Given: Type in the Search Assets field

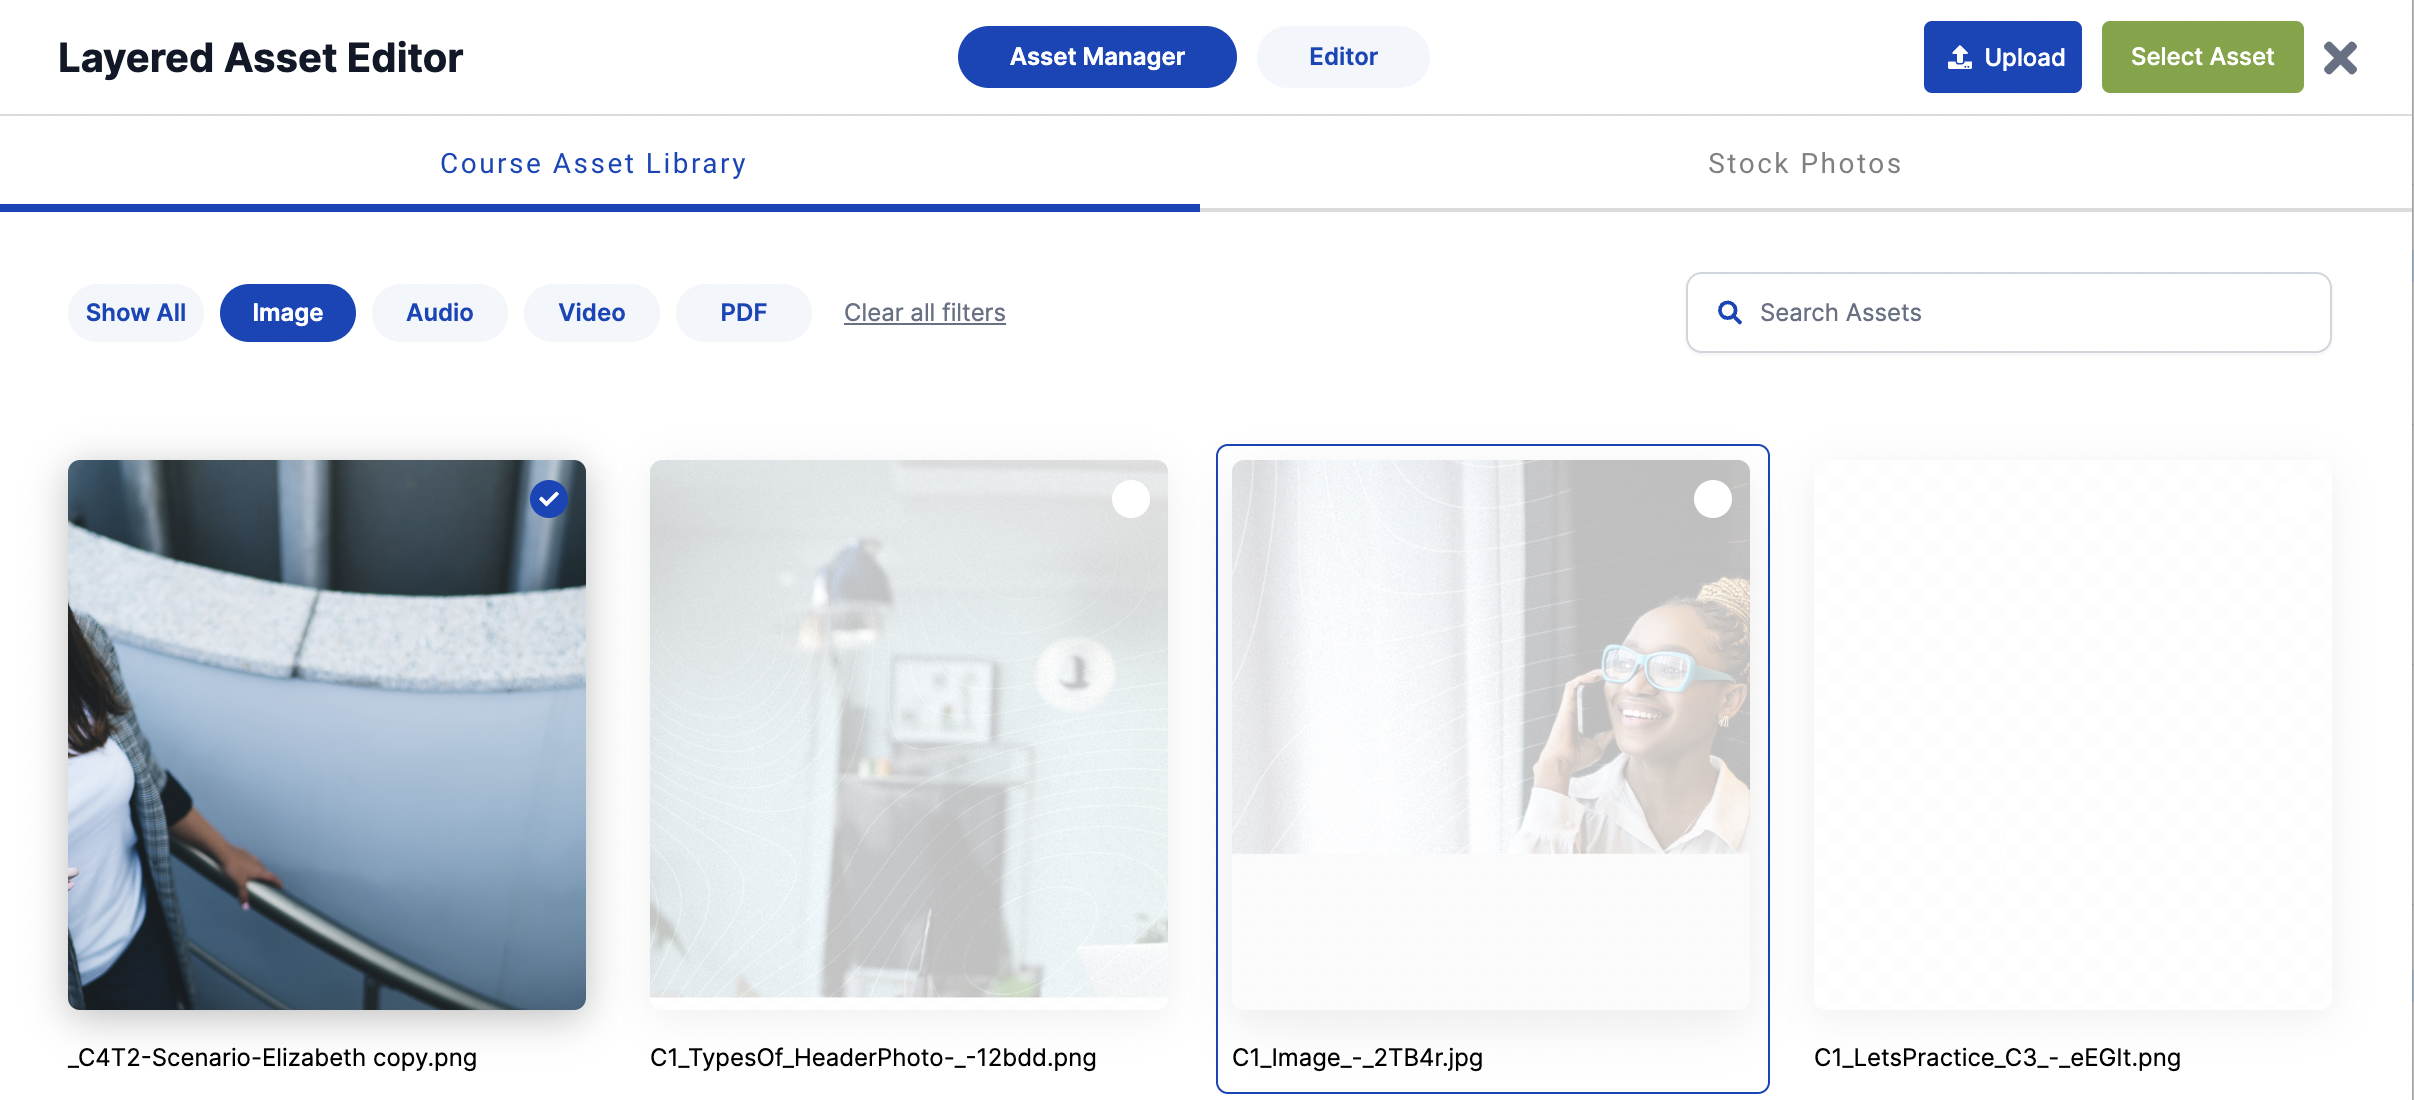Looking at the screenshot, I should pyautogui.click(x=2030, y=313).
